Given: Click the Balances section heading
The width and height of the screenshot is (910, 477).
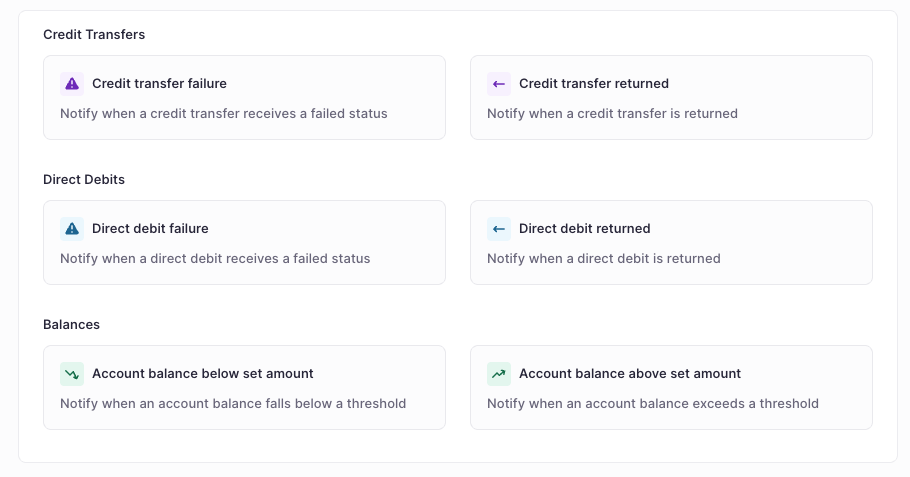Looking at the screenshot, I should [71, 325].
